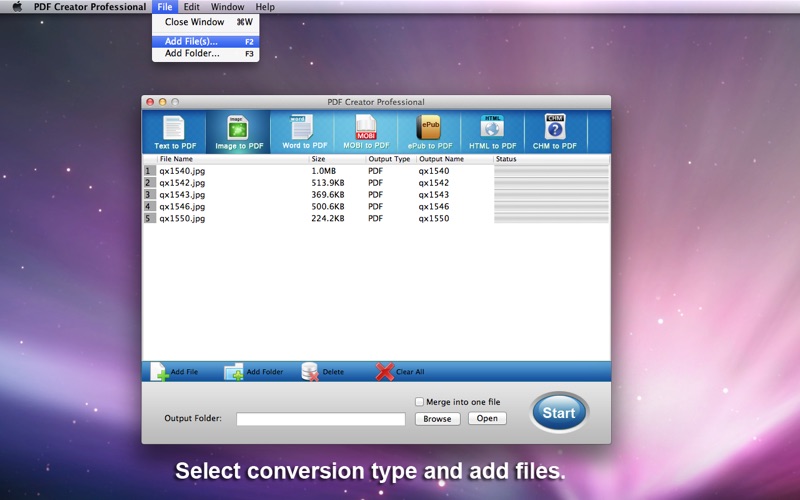Select file row qx1540.jpg
The image size is (800, 500).
376,171
